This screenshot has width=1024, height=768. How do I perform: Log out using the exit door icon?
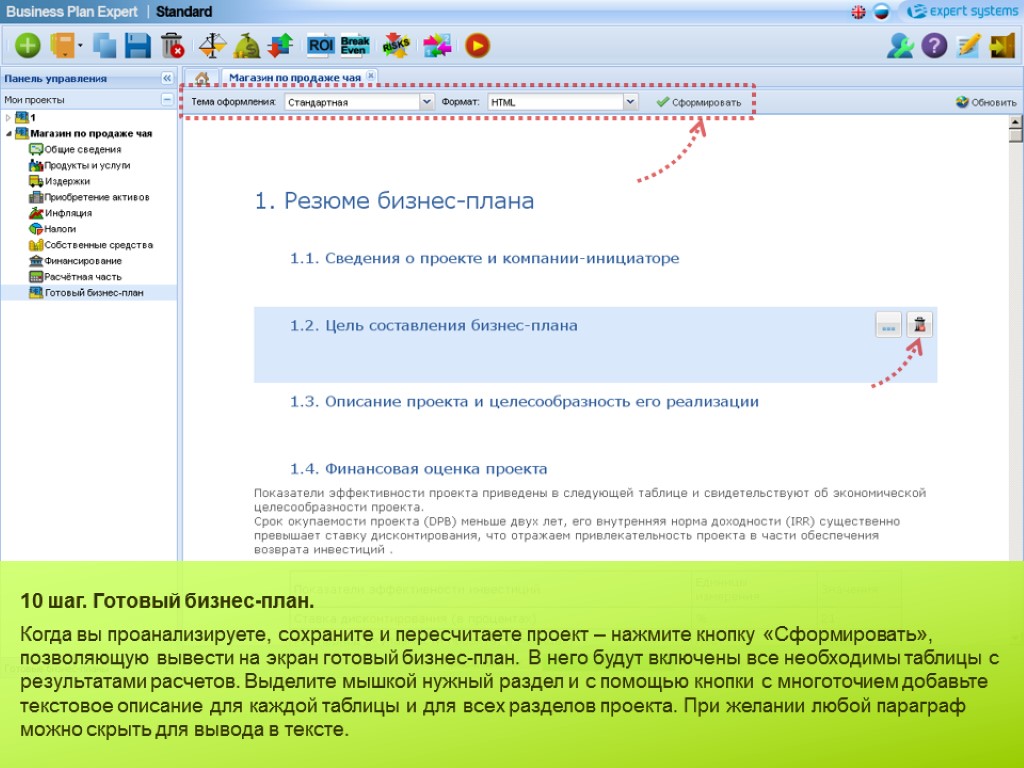(1002, 46)
